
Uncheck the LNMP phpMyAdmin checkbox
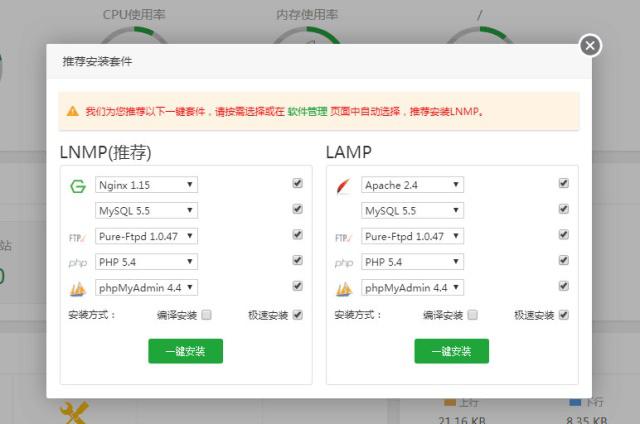pyautogui.click(x=298, y=286)
